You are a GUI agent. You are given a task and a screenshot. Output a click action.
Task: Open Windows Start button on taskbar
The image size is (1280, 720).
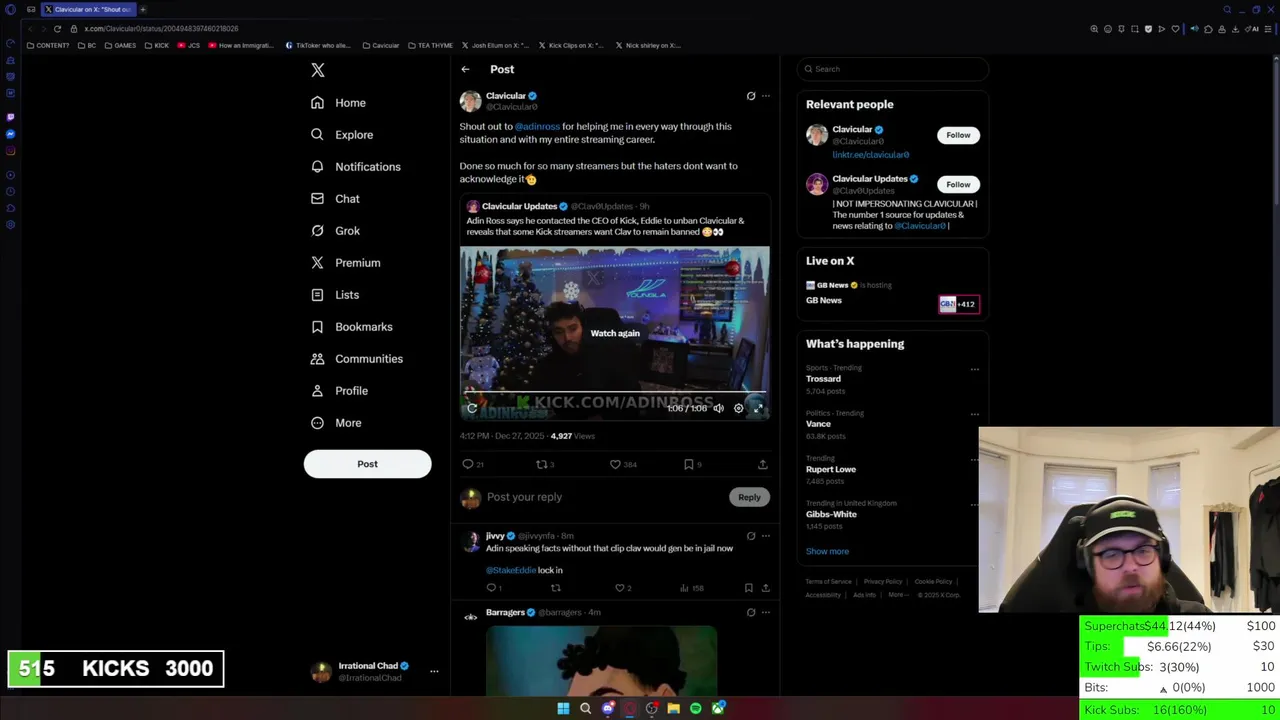[x=563, y=708]
